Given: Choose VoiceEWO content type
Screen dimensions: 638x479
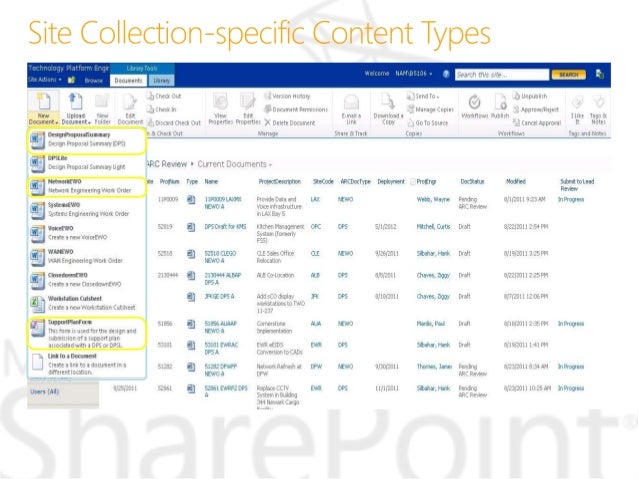Looking at the screenshot, I should pyautogui.click(x=87, y=233).
